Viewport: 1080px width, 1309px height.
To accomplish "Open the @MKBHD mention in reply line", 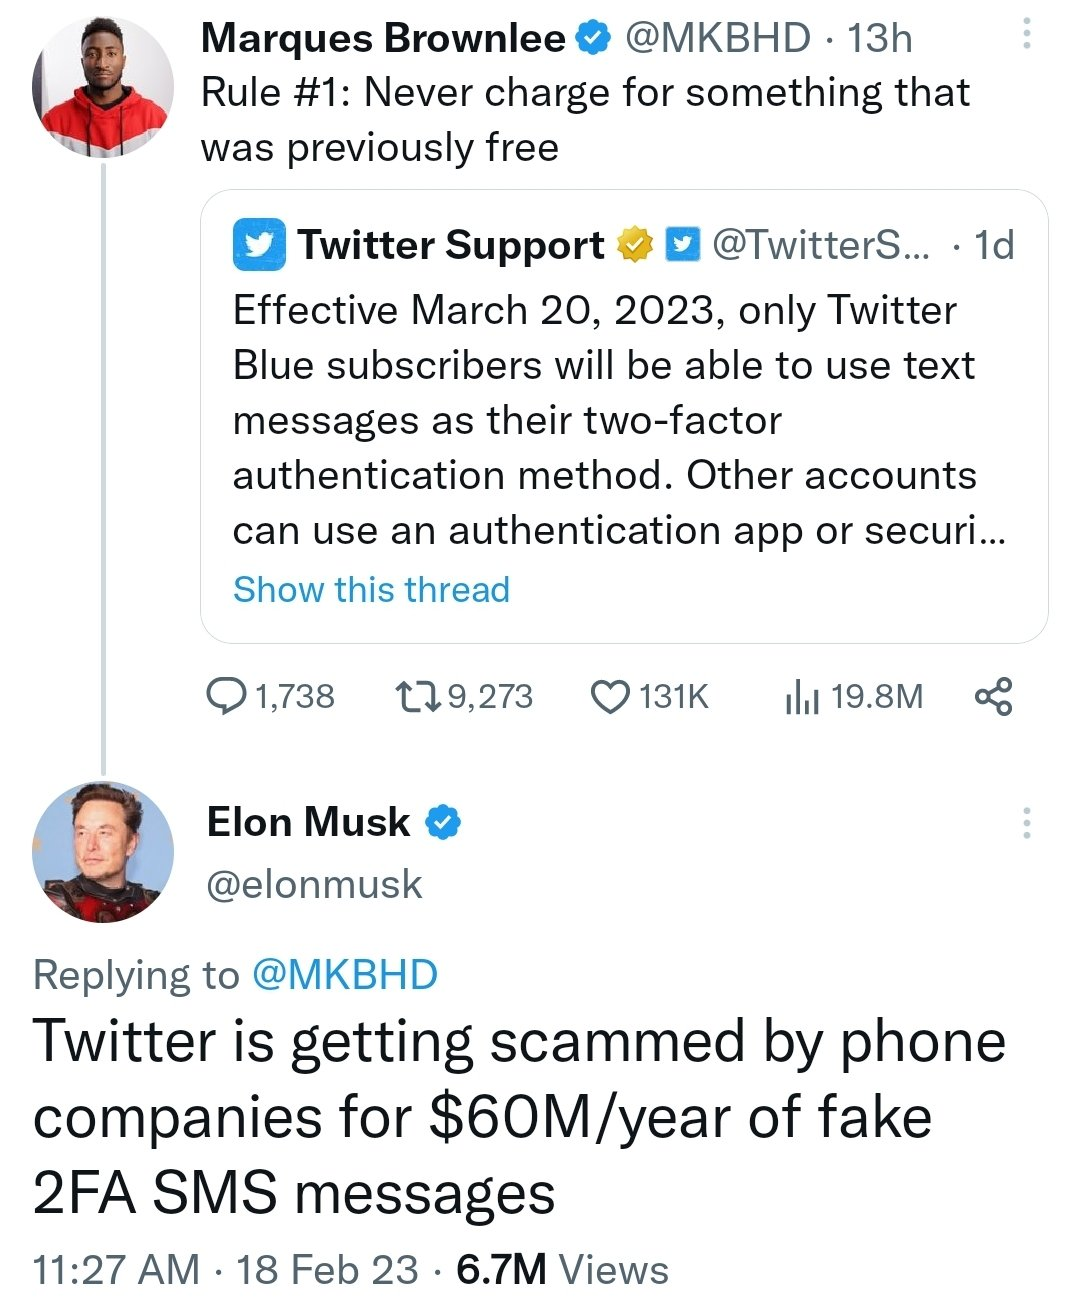I will coord(345,975).
